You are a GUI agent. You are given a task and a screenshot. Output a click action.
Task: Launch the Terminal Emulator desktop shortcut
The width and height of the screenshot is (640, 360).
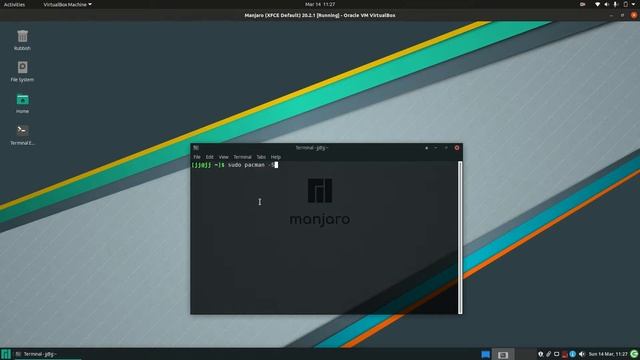click(x=22, y=134)
